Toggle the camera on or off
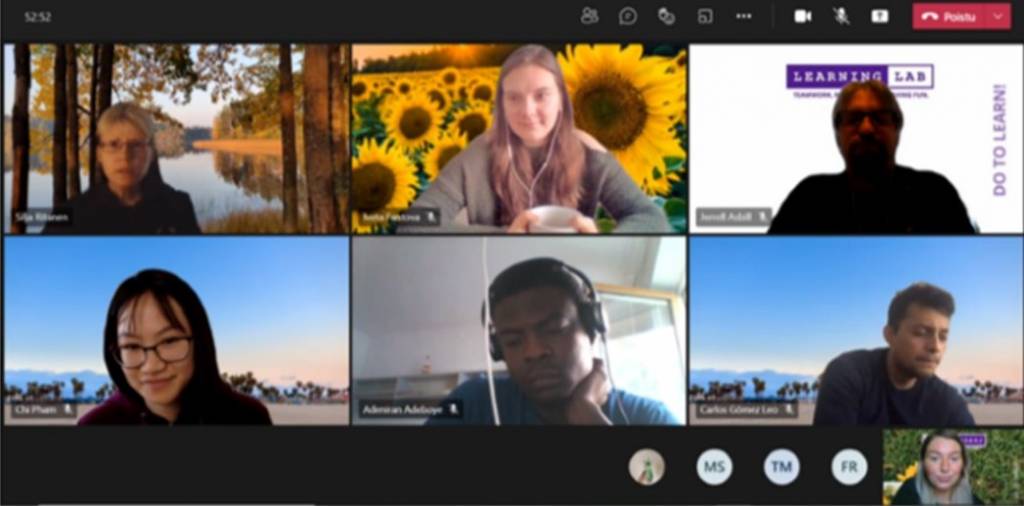1024x506 pixels. 802,16
